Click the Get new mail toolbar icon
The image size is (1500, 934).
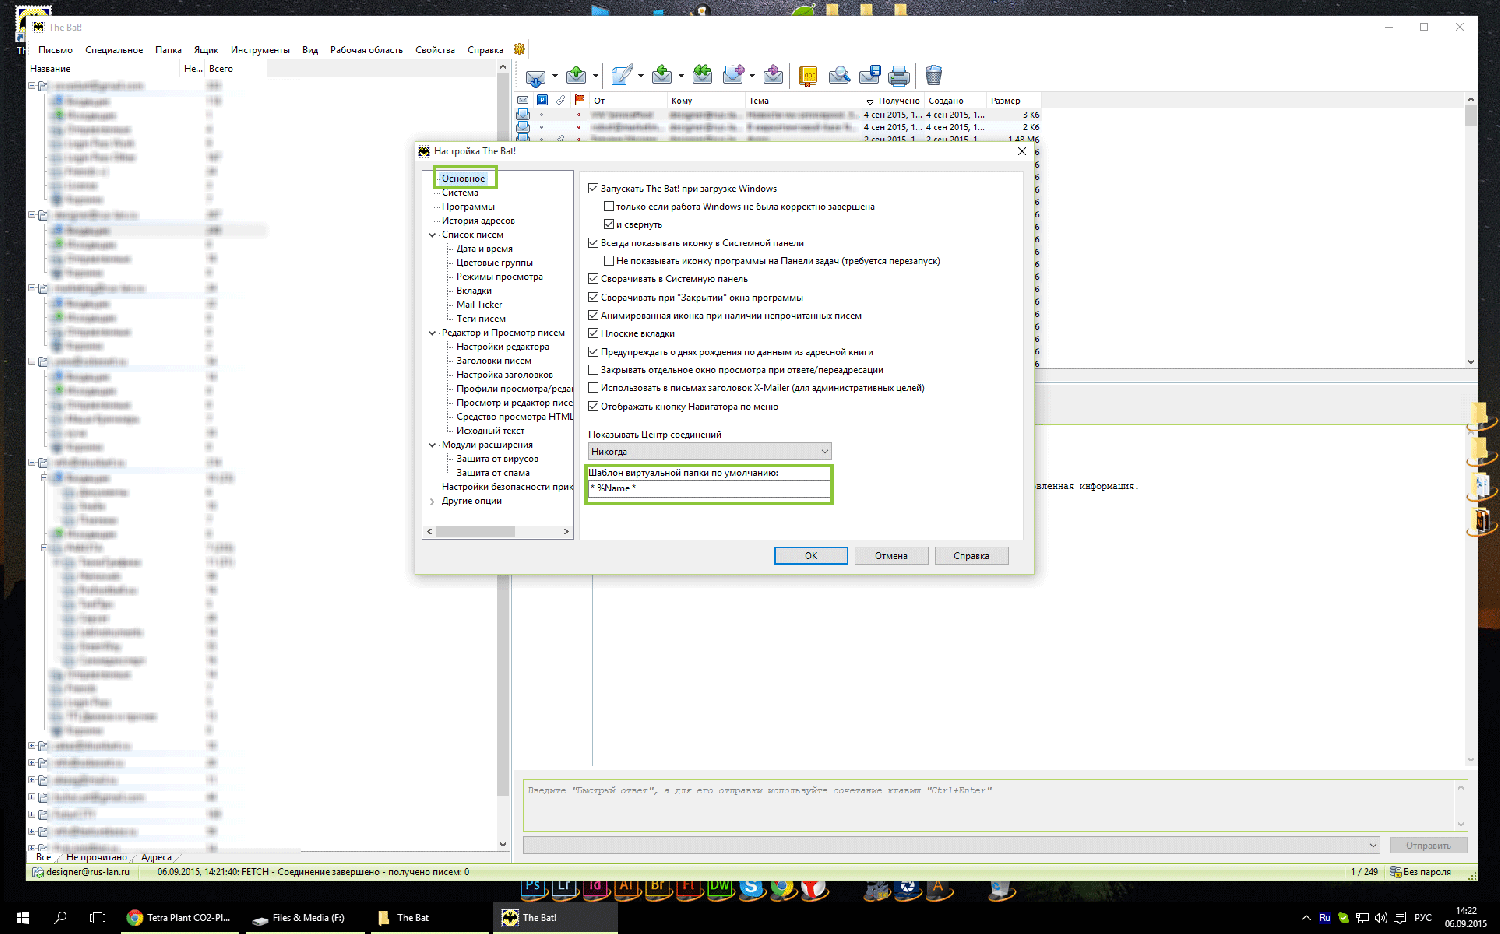pyautogui.click(x=535, y=76)
